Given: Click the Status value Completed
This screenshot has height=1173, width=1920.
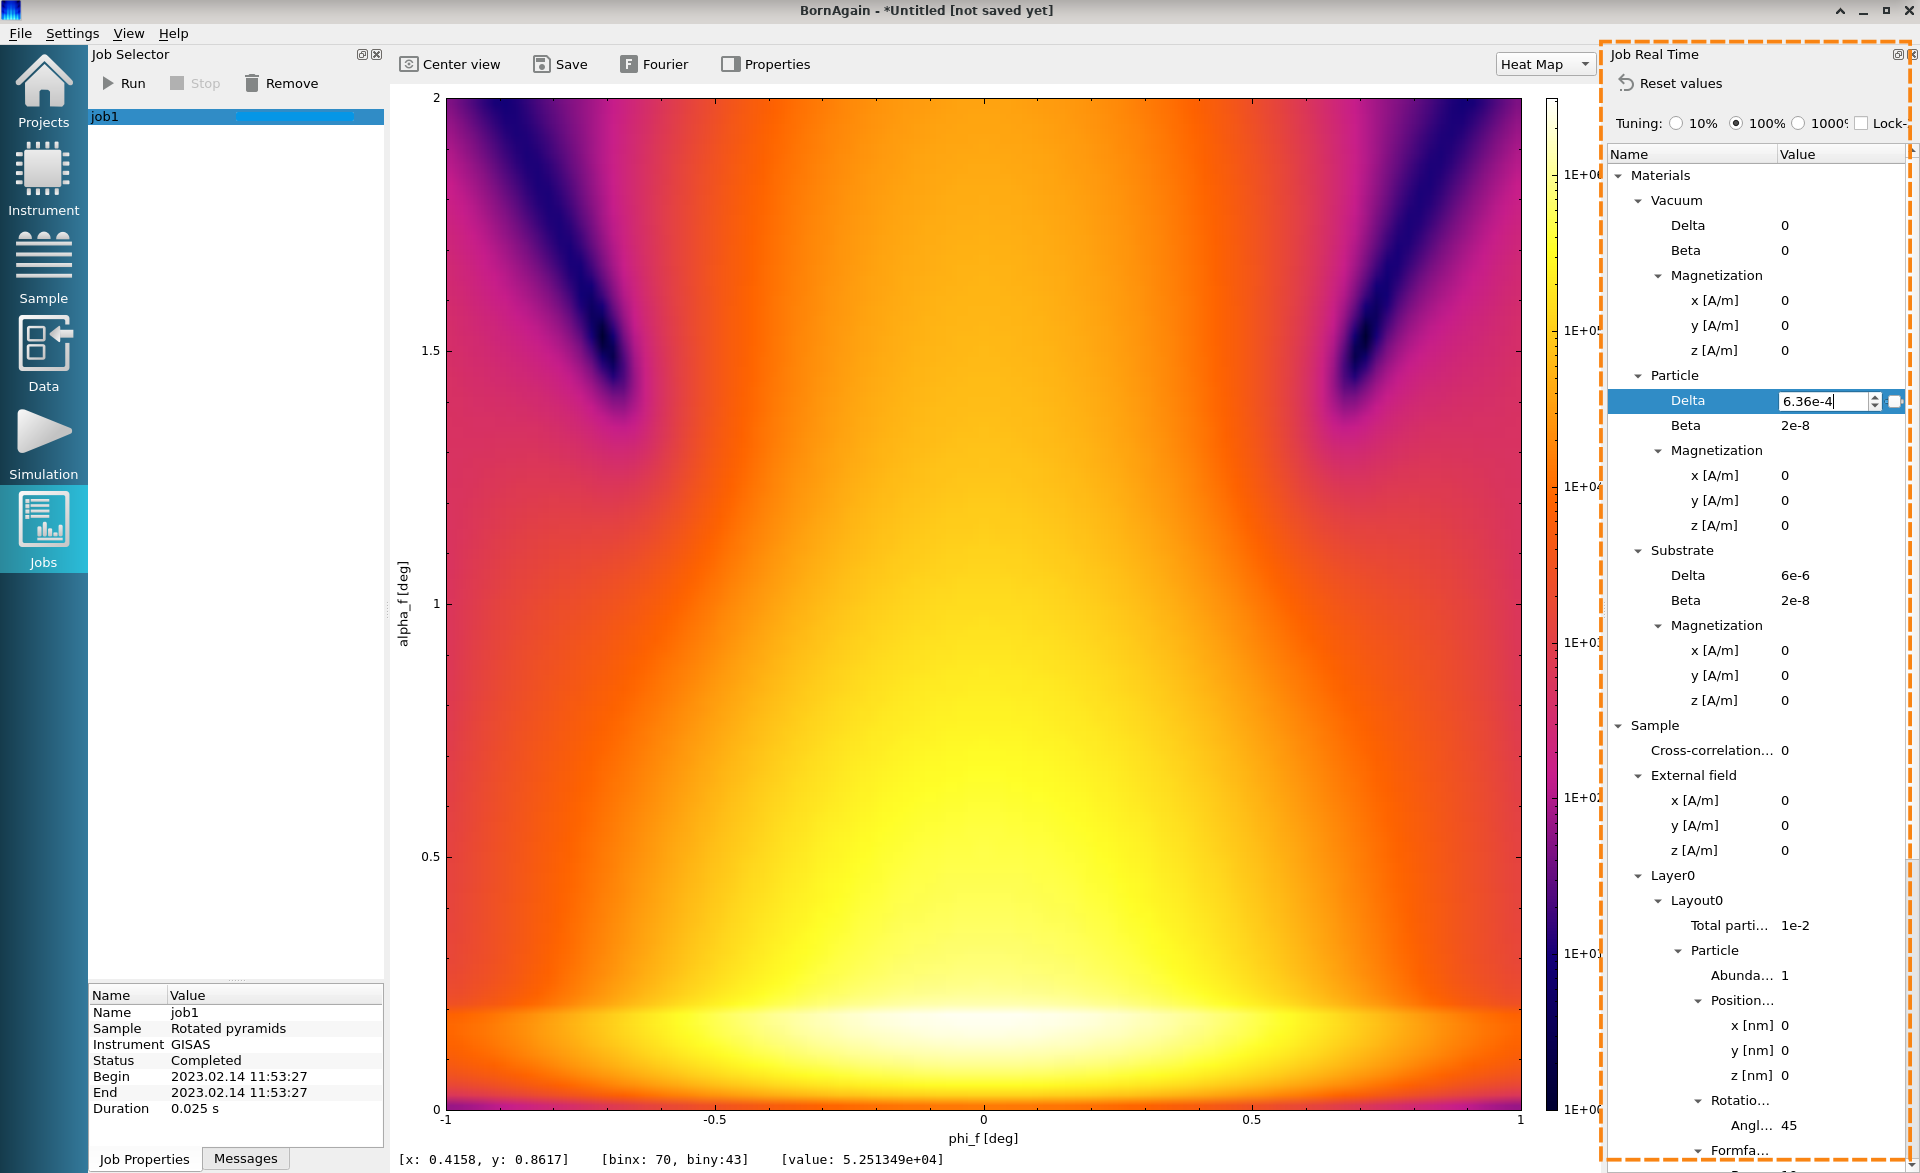Looking at the screenshot, I should click(206, 1060).
